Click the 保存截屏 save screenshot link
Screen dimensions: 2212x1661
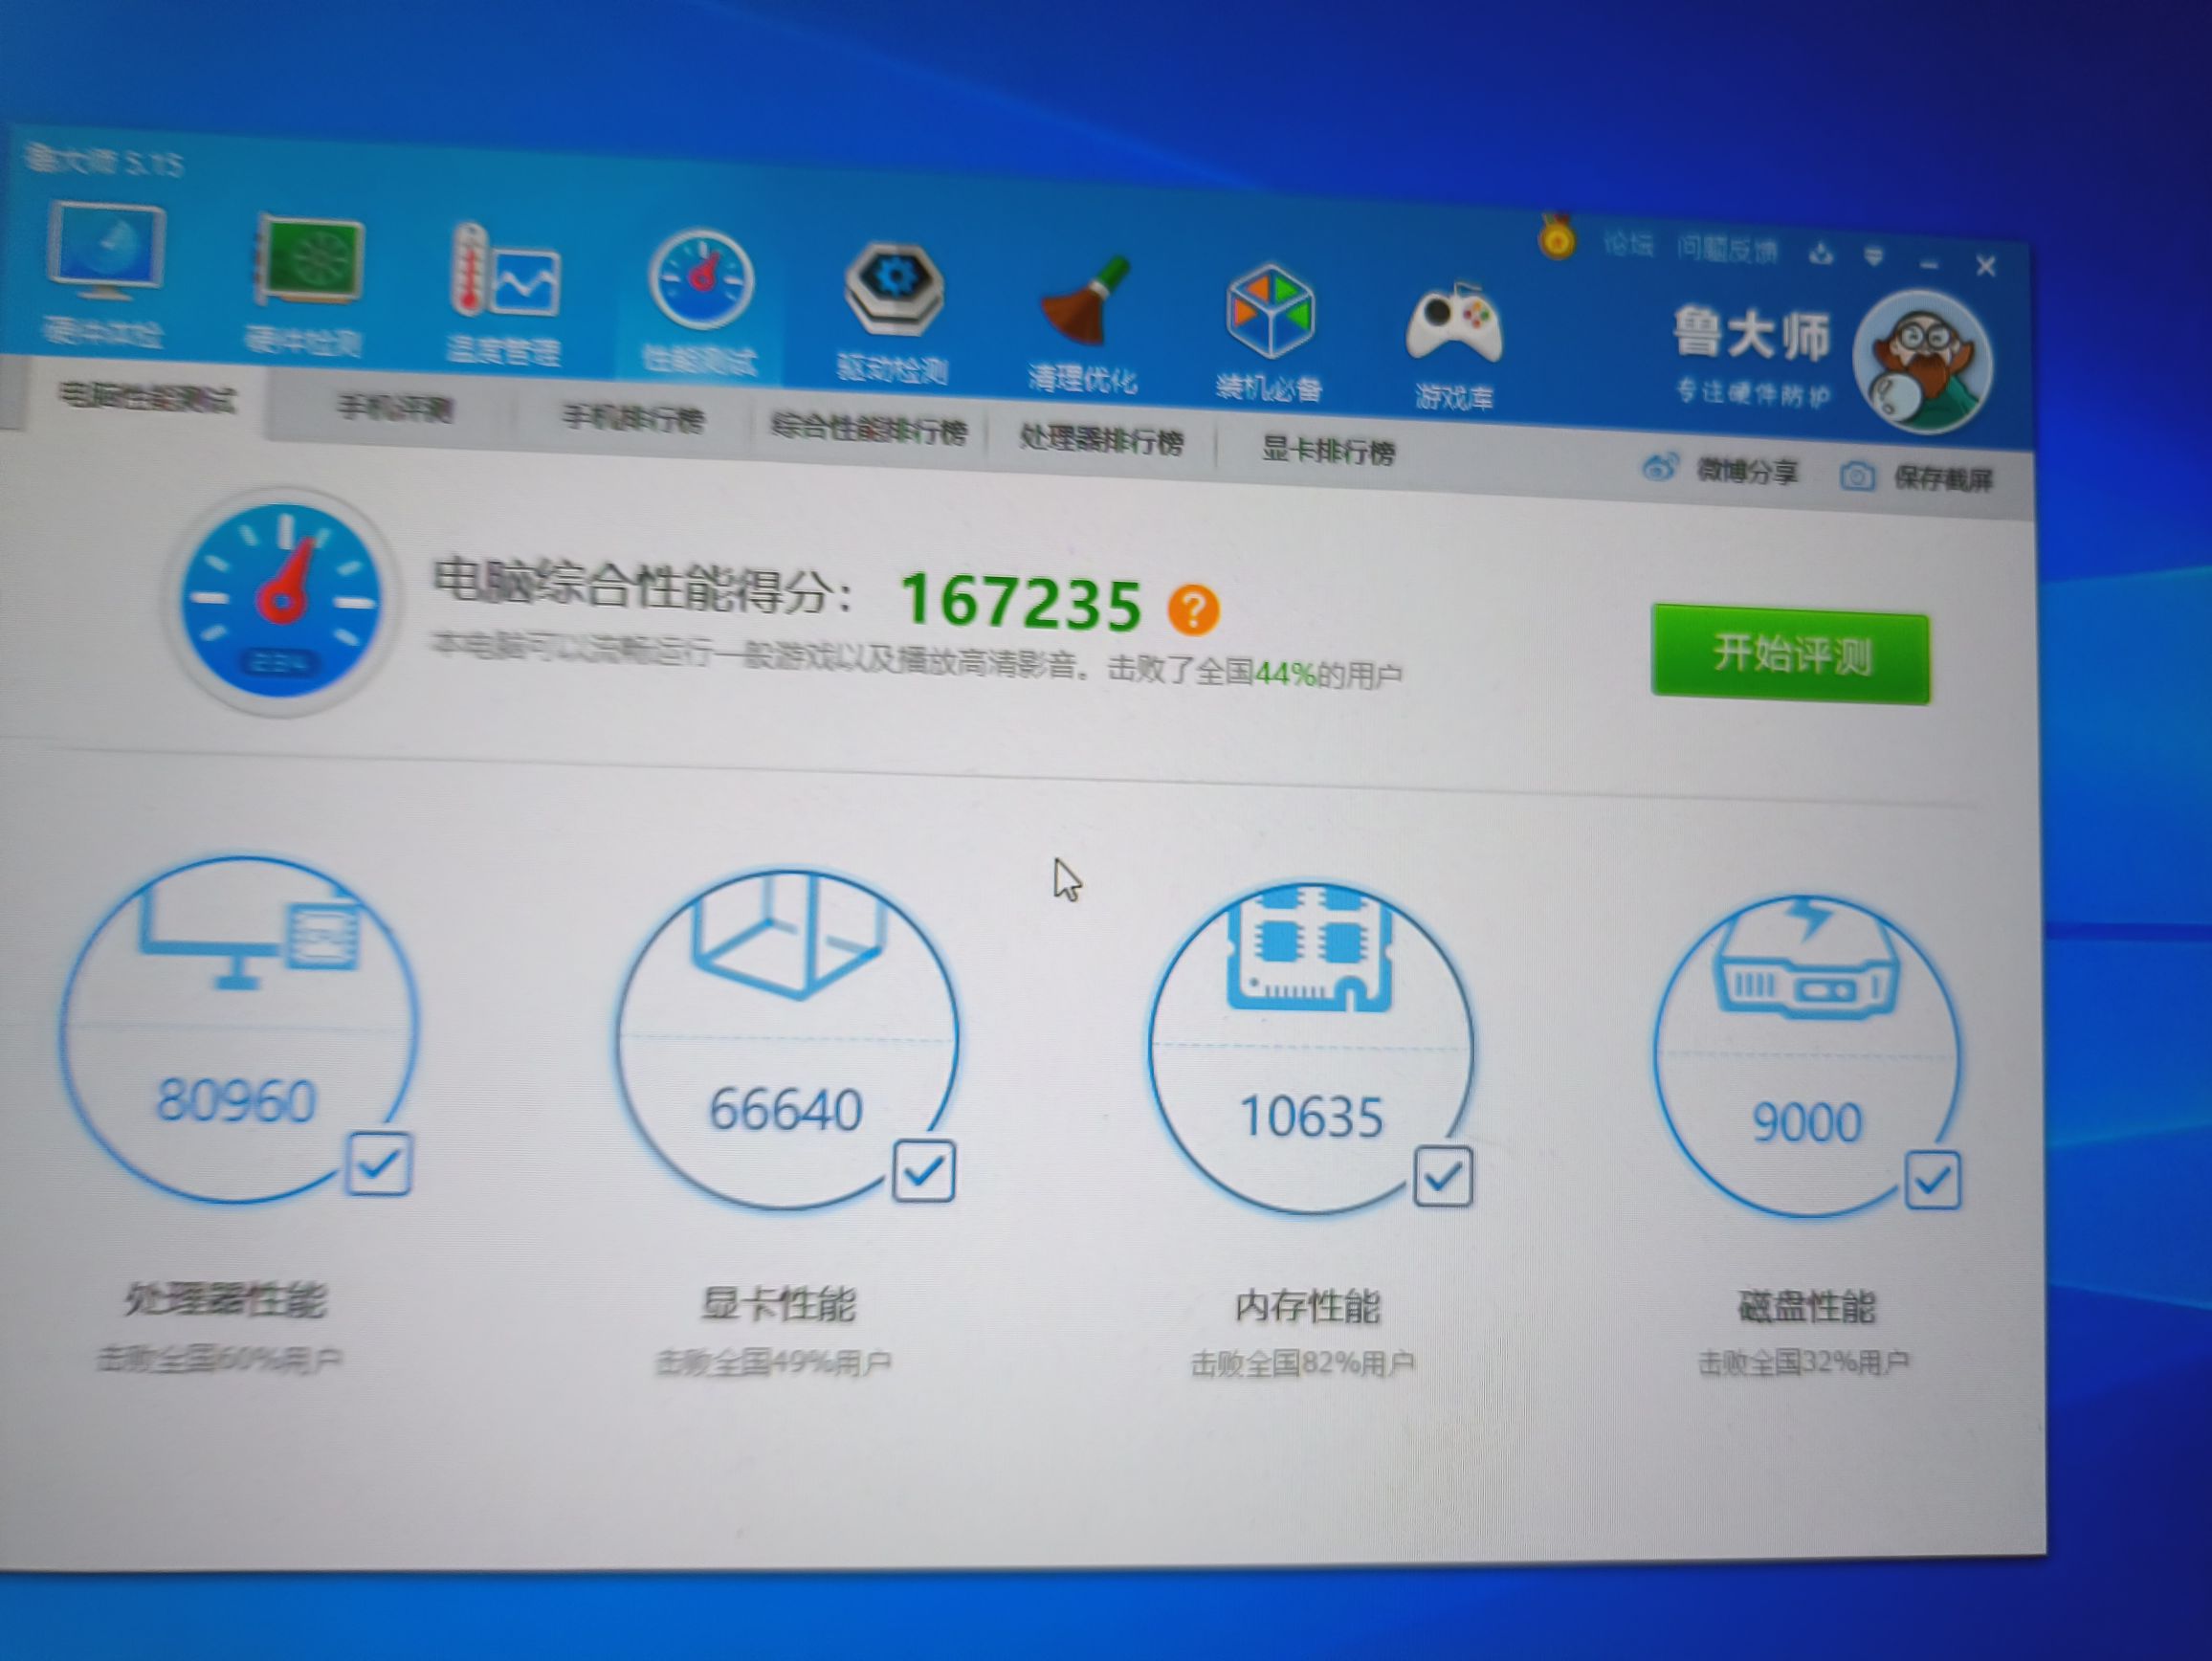(x=1943, y=480)
